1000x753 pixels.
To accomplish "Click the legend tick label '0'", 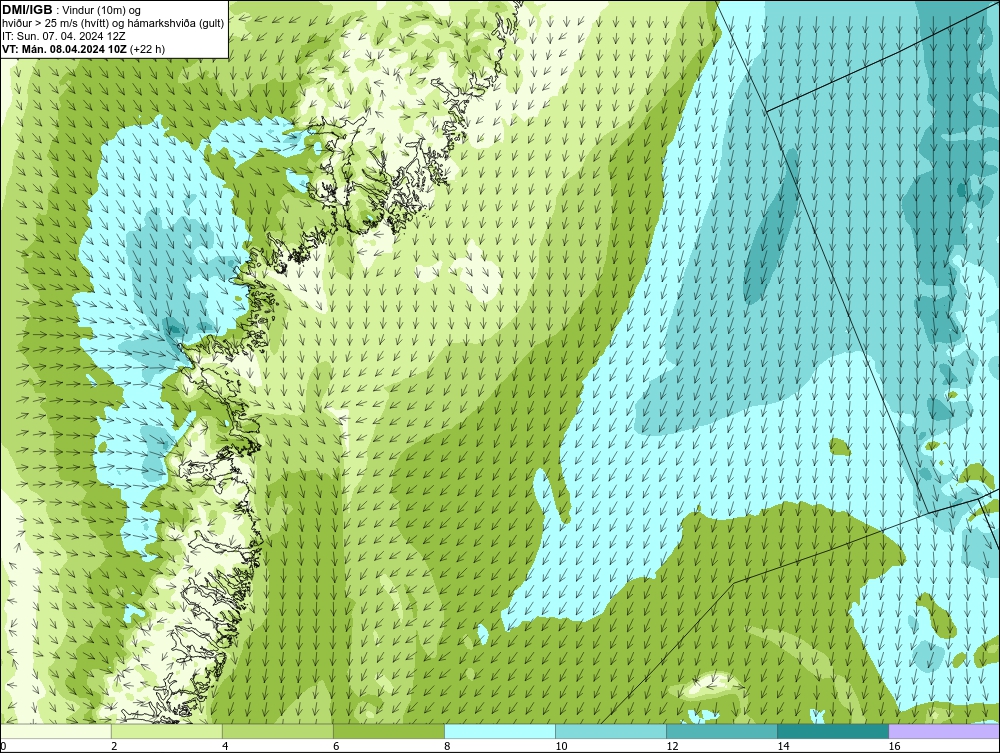I will (x=3, y=746).
